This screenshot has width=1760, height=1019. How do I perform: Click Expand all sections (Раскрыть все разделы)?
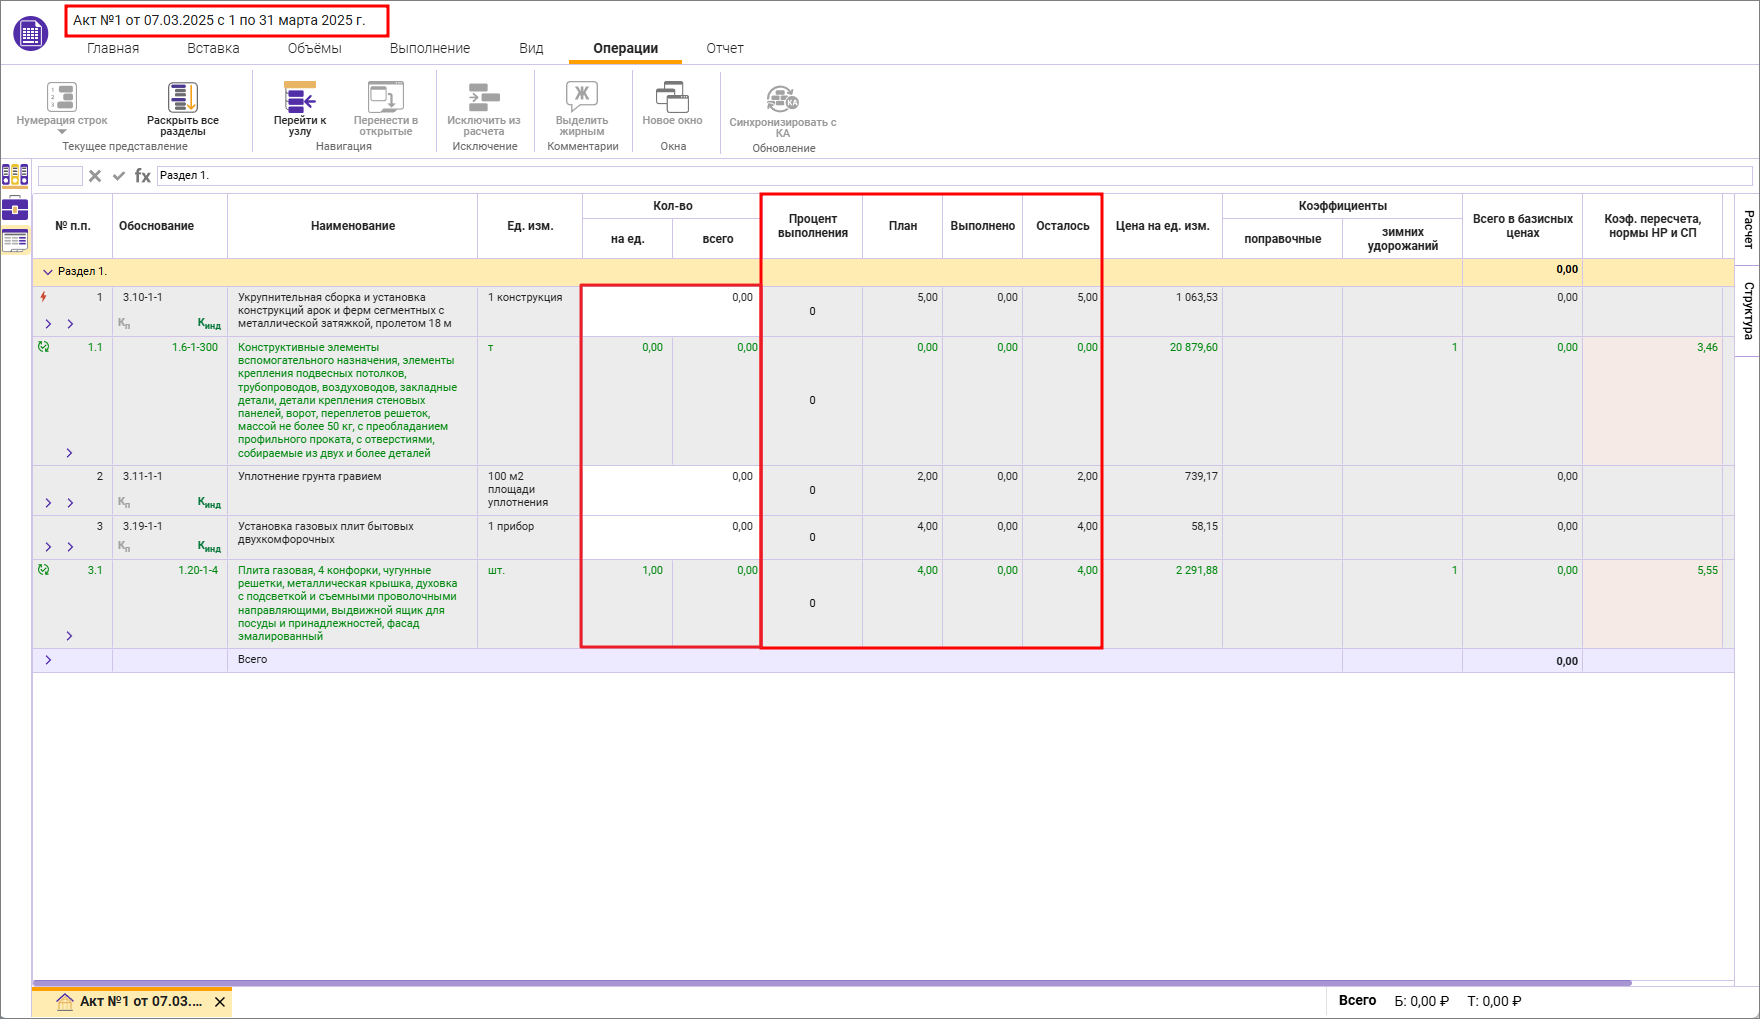pos(183,98)
